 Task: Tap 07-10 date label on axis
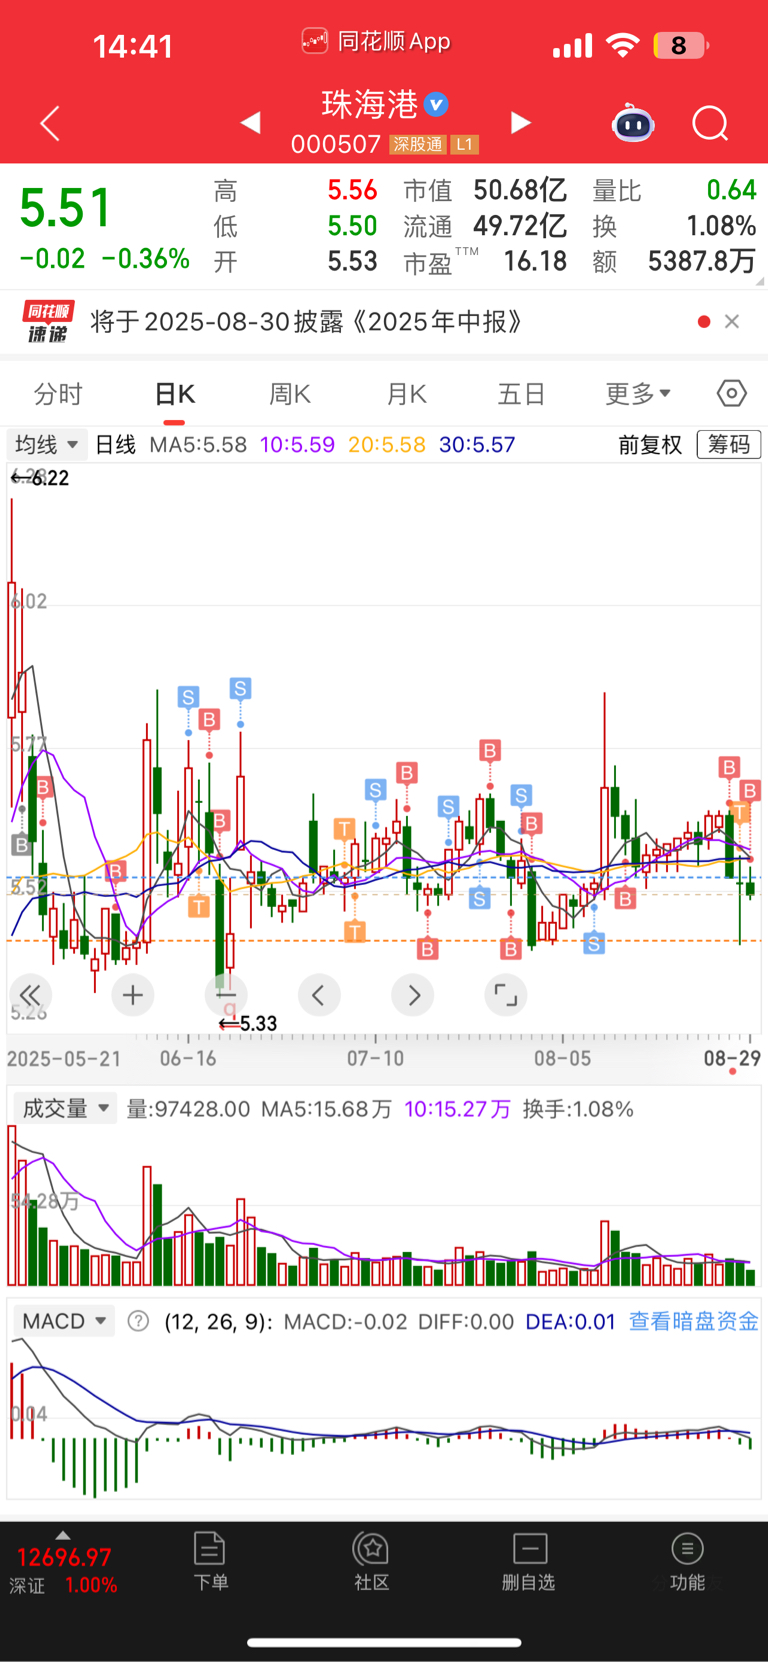click(x=375, y=1058)
